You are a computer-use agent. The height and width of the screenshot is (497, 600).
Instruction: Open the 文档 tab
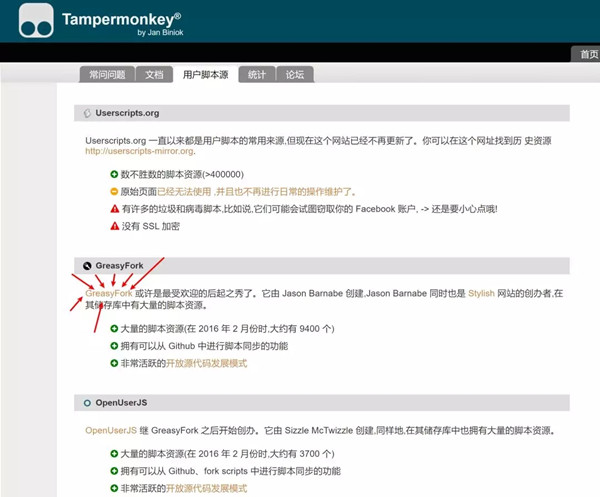(154, 74)
